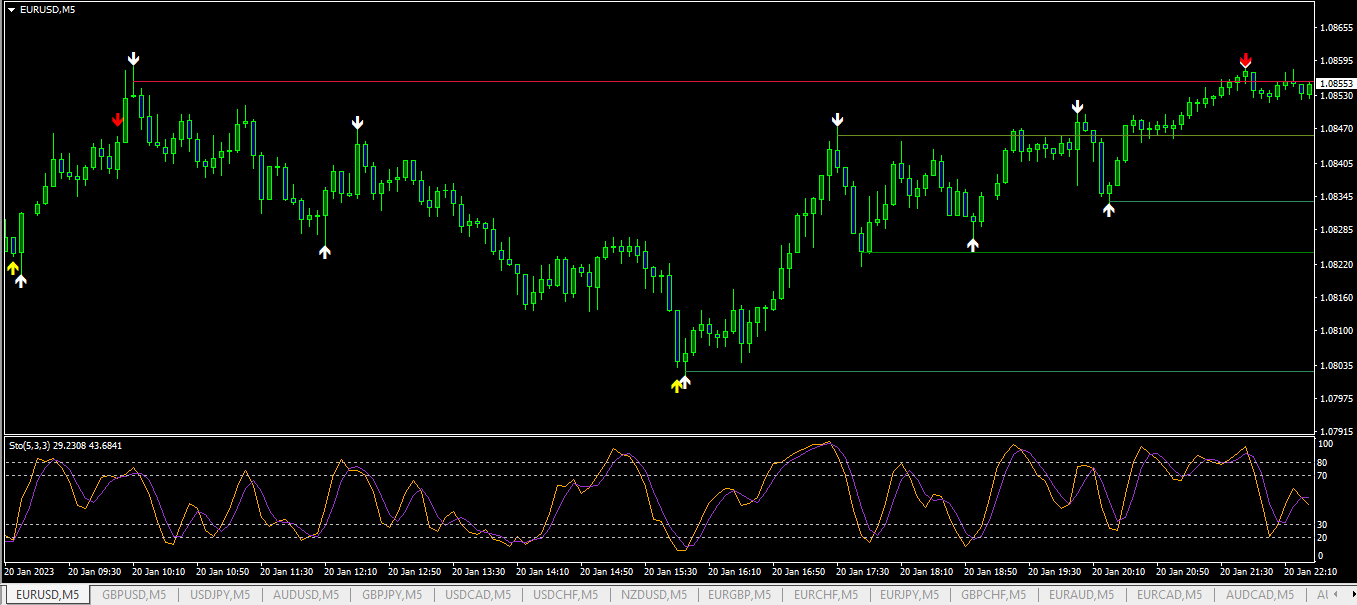The height and width of the screenshot is (605, 1357).
Task: Click the 1.08655 price scale value
Action: point(1336,28)
